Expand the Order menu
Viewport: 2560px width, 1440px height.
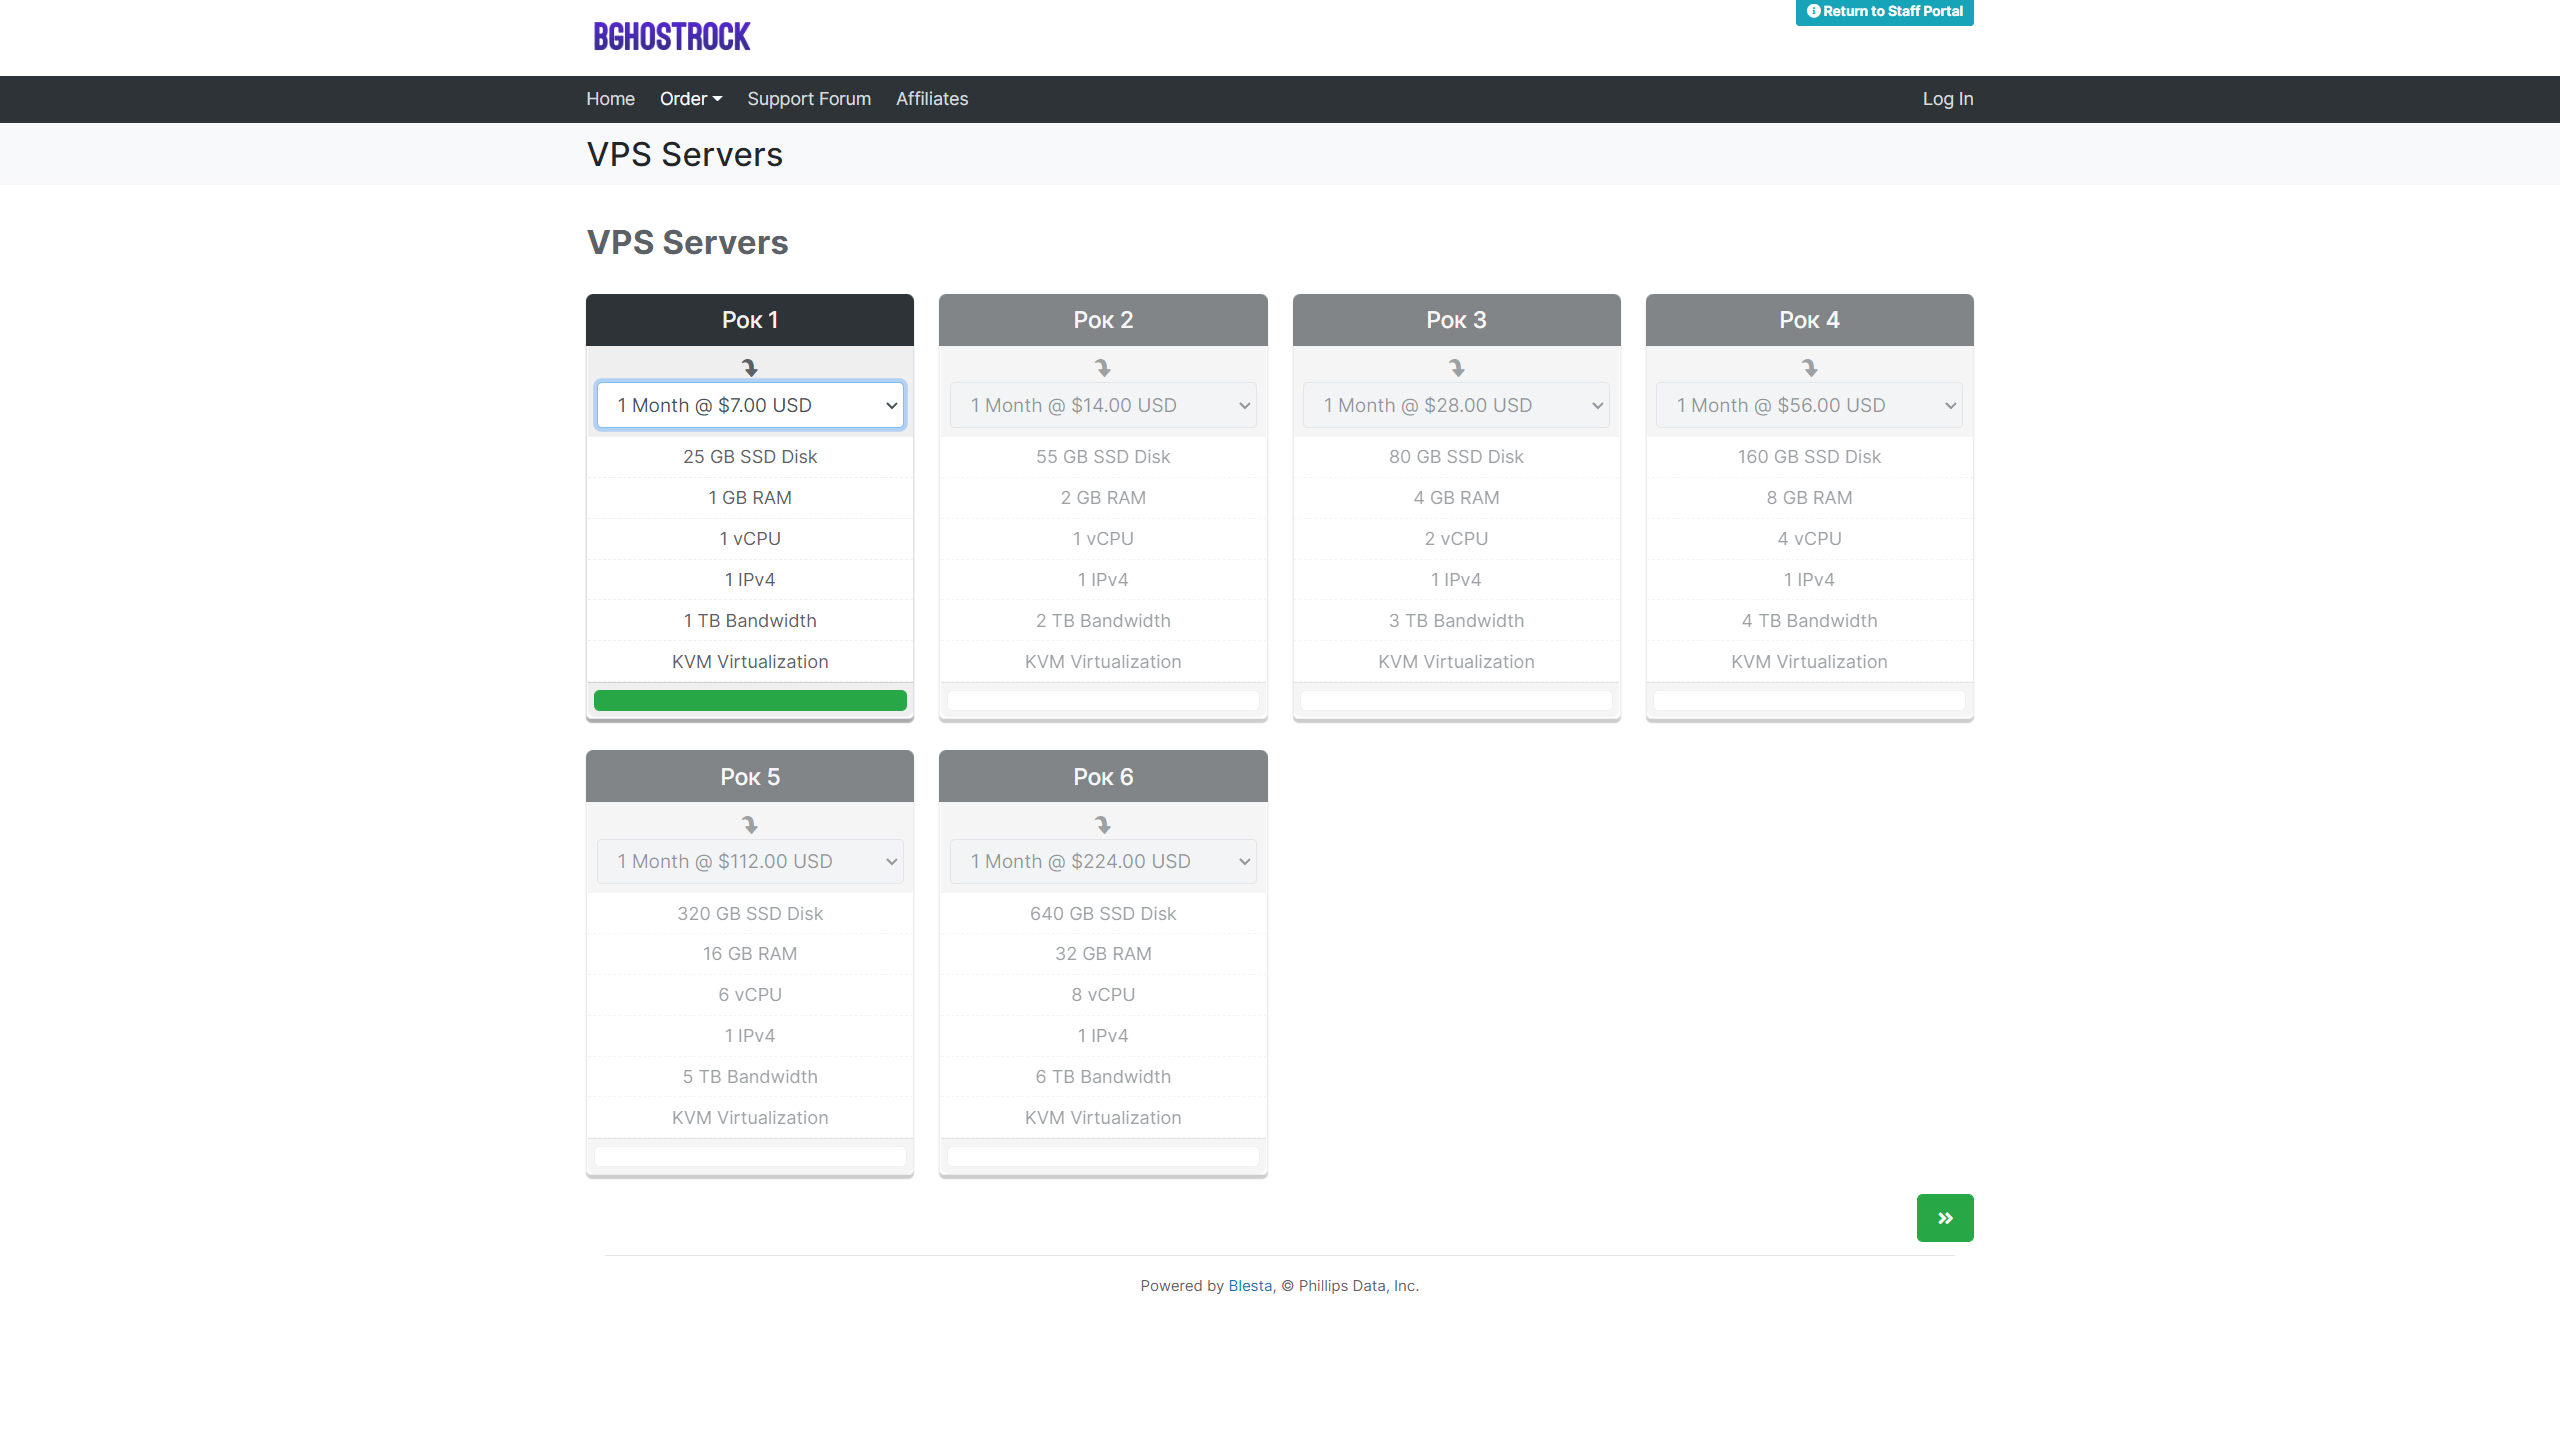[x=691, y=99]
